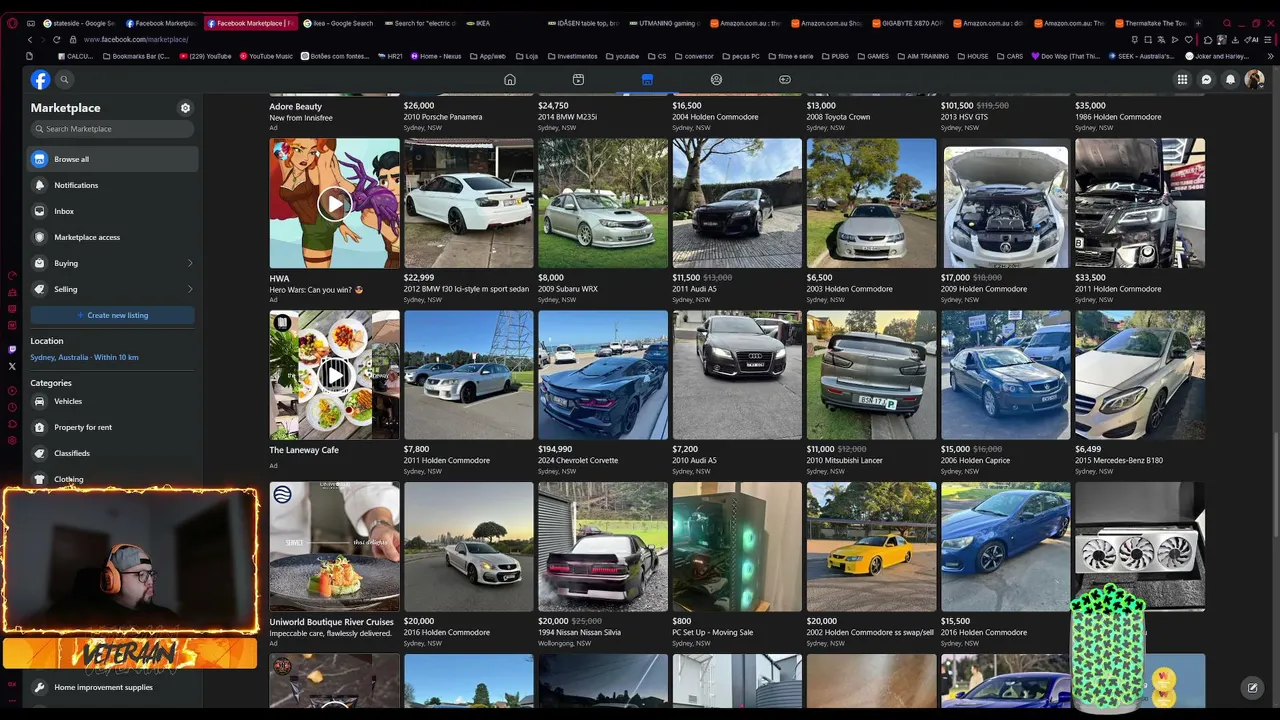Open the Facebook apps grid menu
This screenshot has height=720, width=1280.
[x=1182, y=80]
